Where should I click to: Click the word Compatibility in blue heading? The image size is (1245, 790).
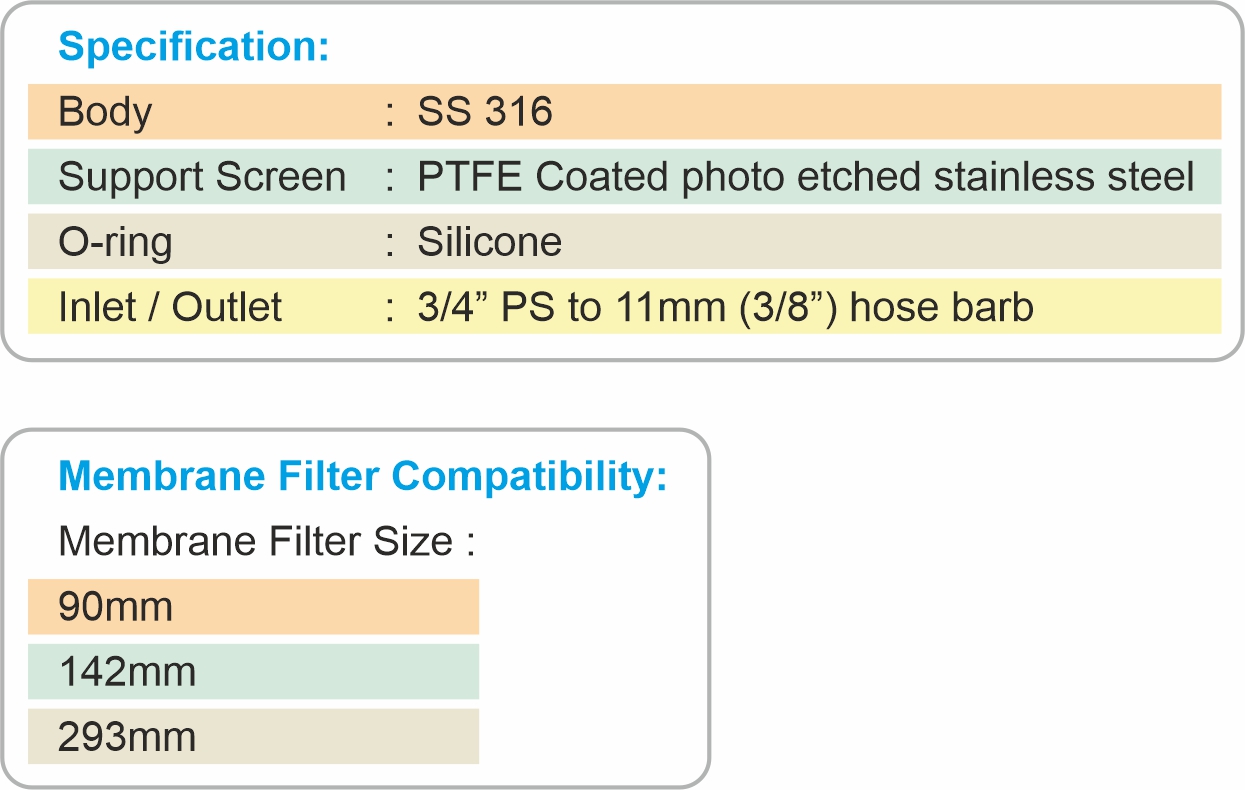[529, 477]
